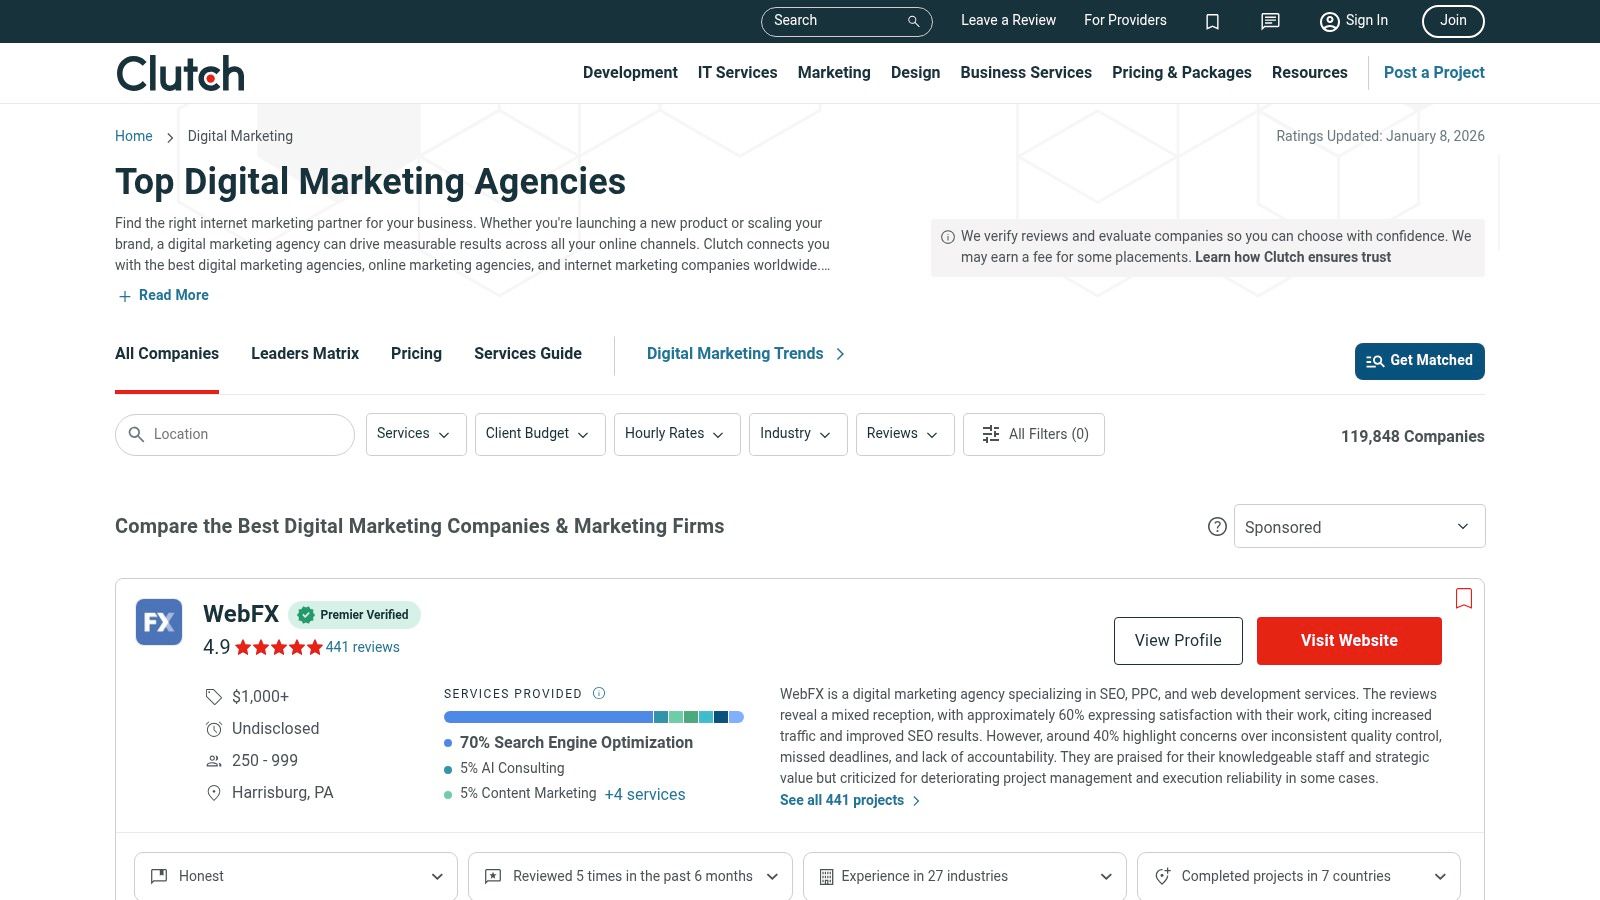Expand Read More description
1600x900 pixels.
coord(163,295)
